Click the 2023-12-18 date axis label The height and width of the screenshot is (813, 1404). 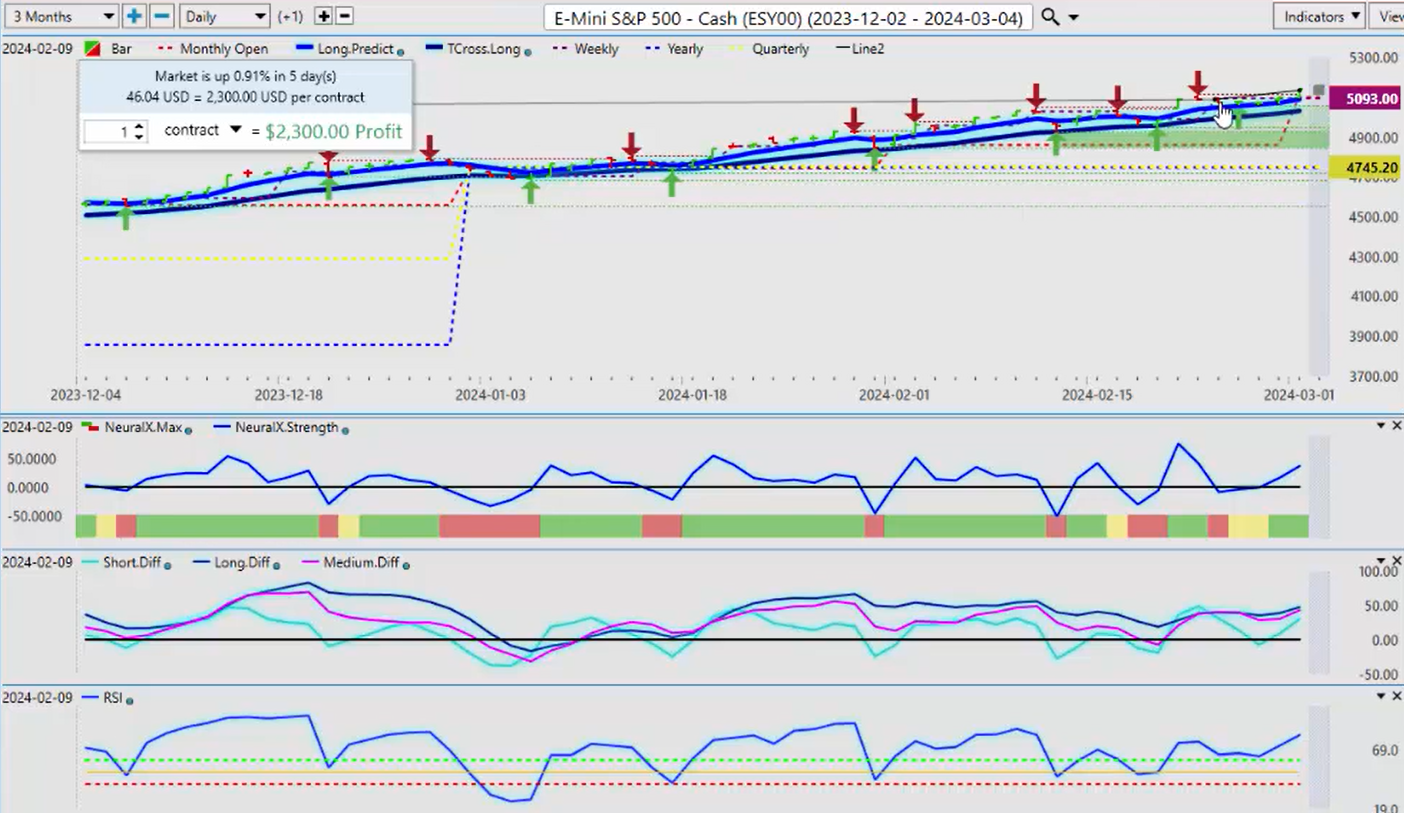[x=288, y=395]
